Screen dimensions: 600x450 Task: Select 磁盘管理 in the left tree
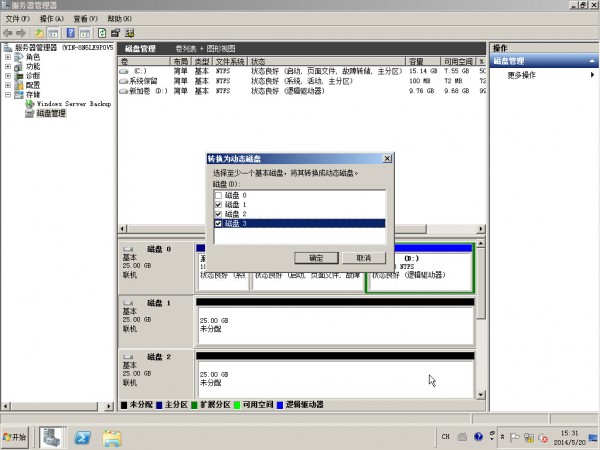(x=50, y=113)
